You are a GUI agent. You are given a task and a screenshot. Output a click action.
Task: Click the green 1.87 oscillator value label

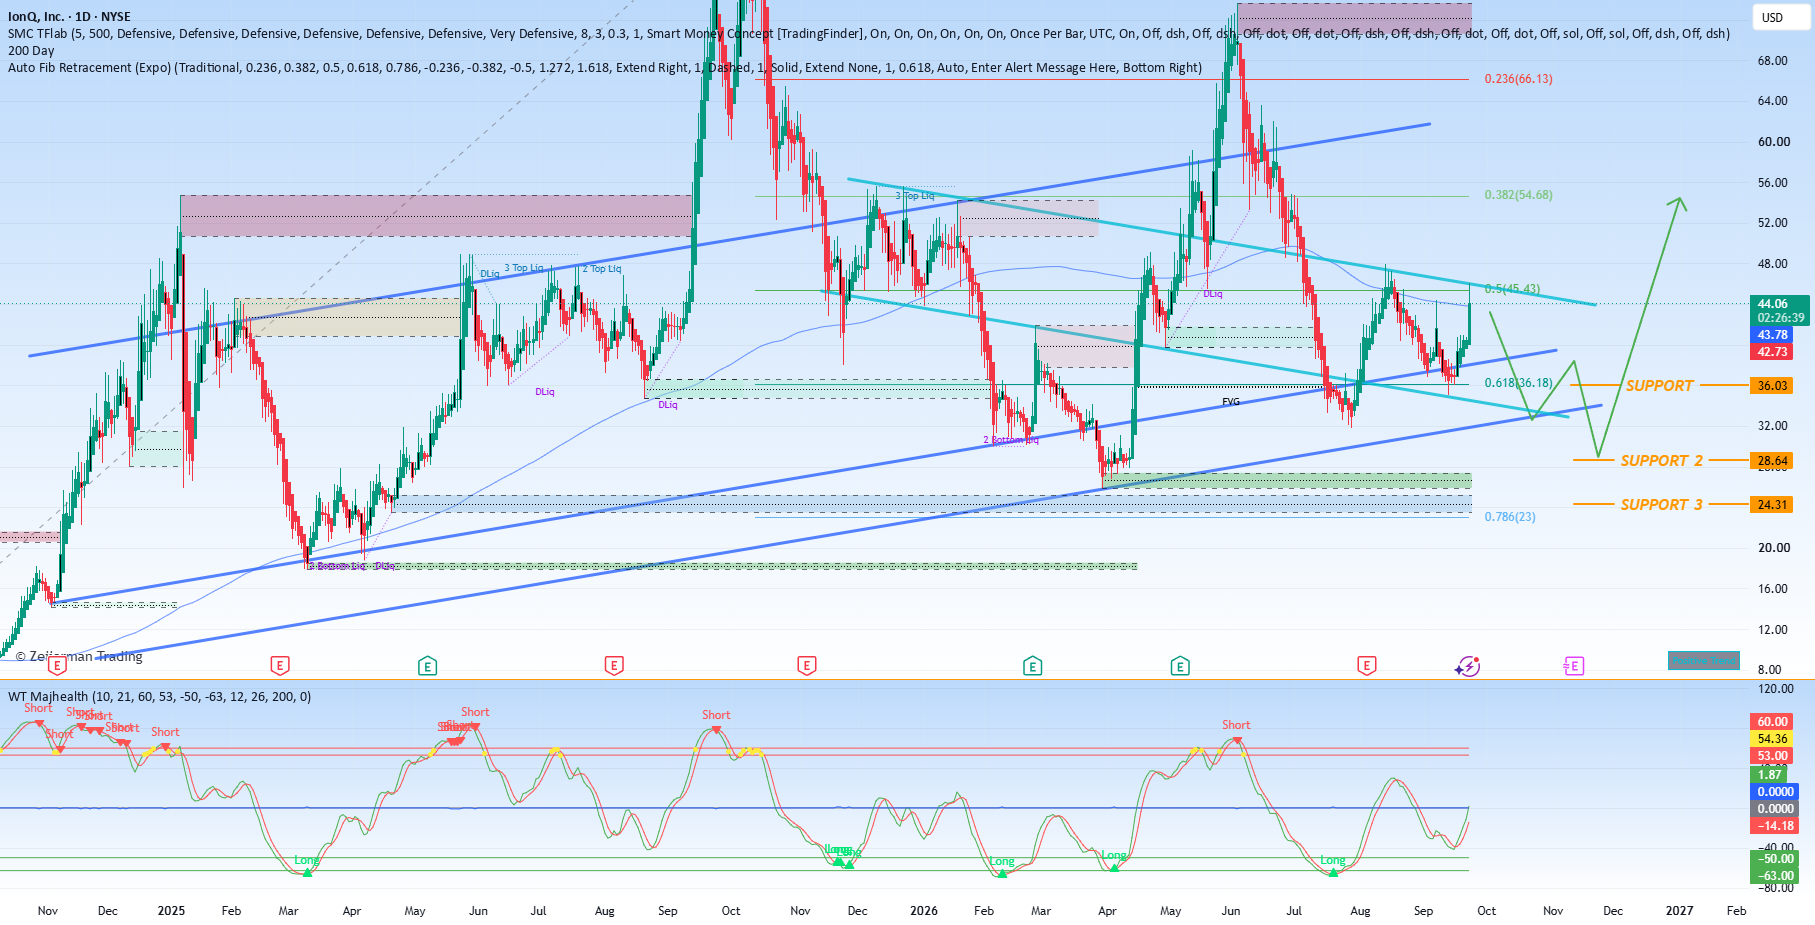tap(1770, 775)
